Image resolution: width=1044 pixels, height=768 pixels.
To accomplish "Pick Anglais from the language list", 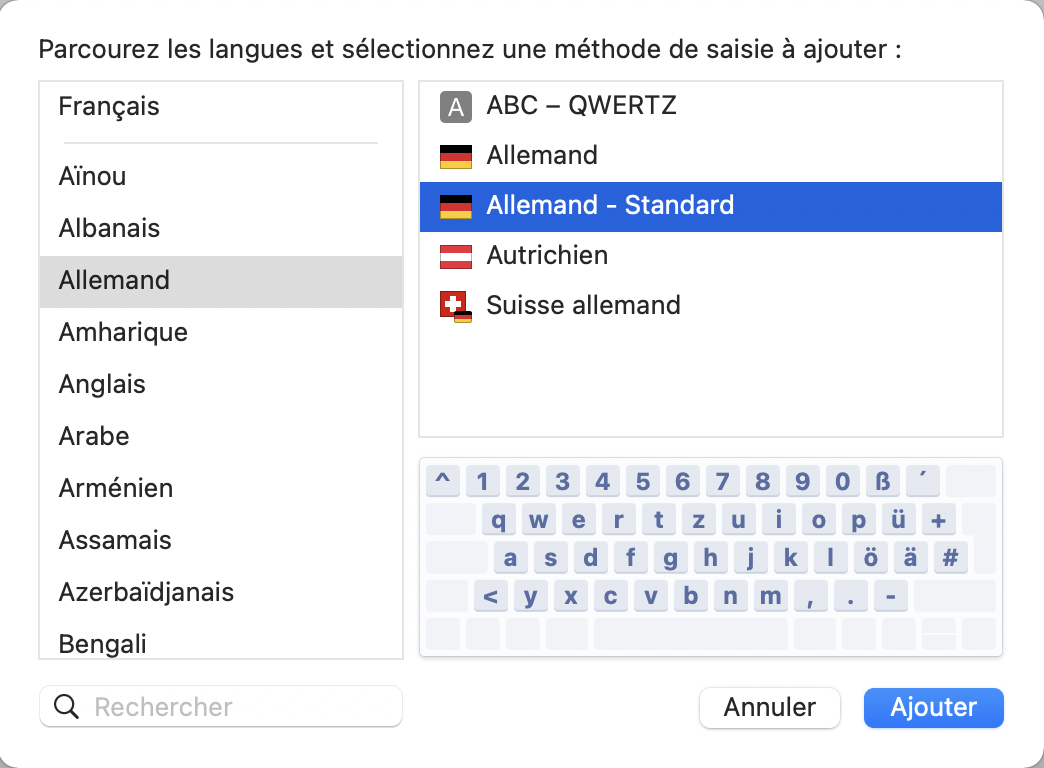I will pos(102,384).
